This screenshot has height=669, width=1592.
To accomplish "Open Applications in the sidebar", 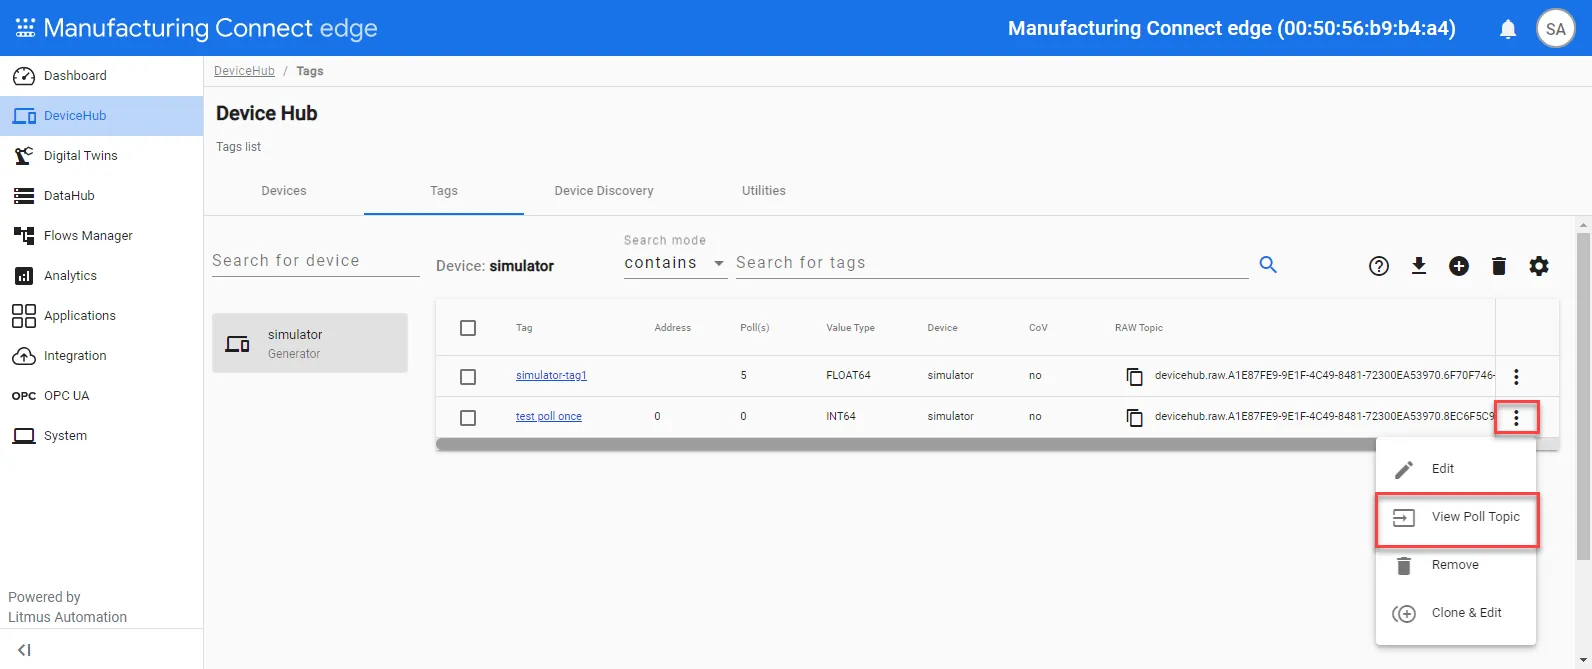I will point(101,316).
